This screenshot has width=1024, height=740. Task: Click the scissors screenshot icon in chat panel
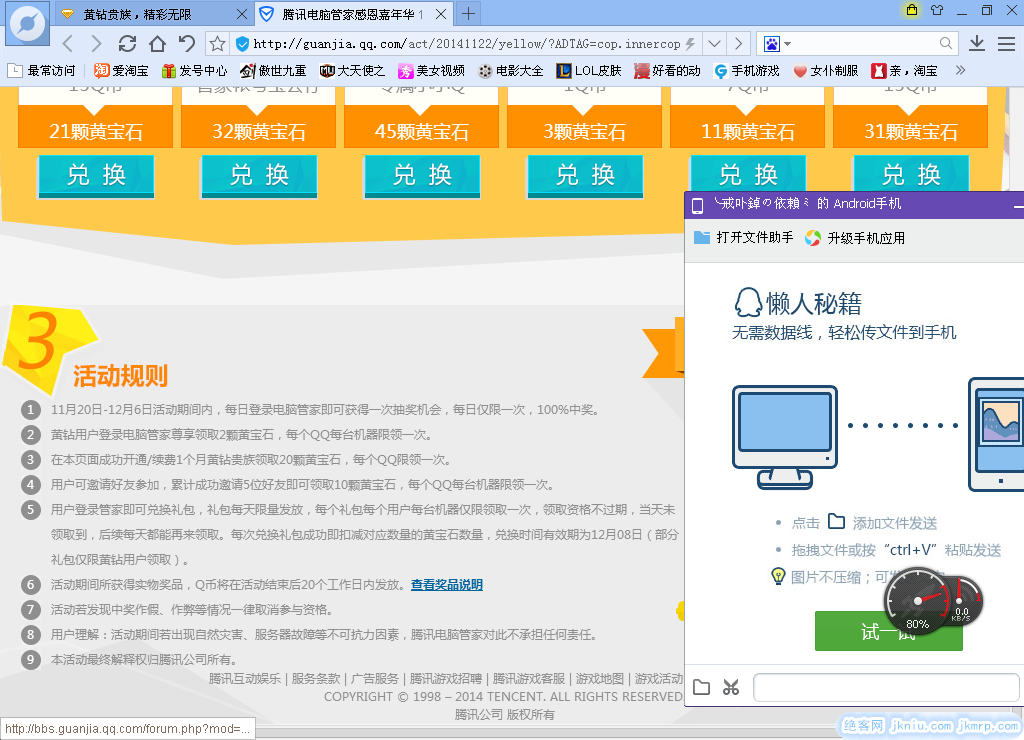coord(731,687)
